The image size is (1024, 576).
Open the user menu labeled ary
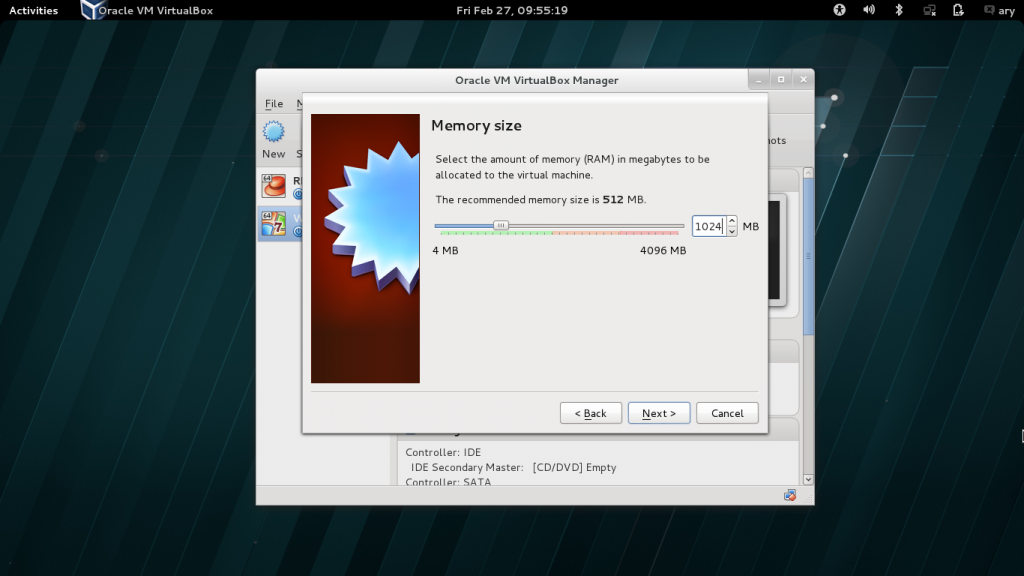coord(999,10)
